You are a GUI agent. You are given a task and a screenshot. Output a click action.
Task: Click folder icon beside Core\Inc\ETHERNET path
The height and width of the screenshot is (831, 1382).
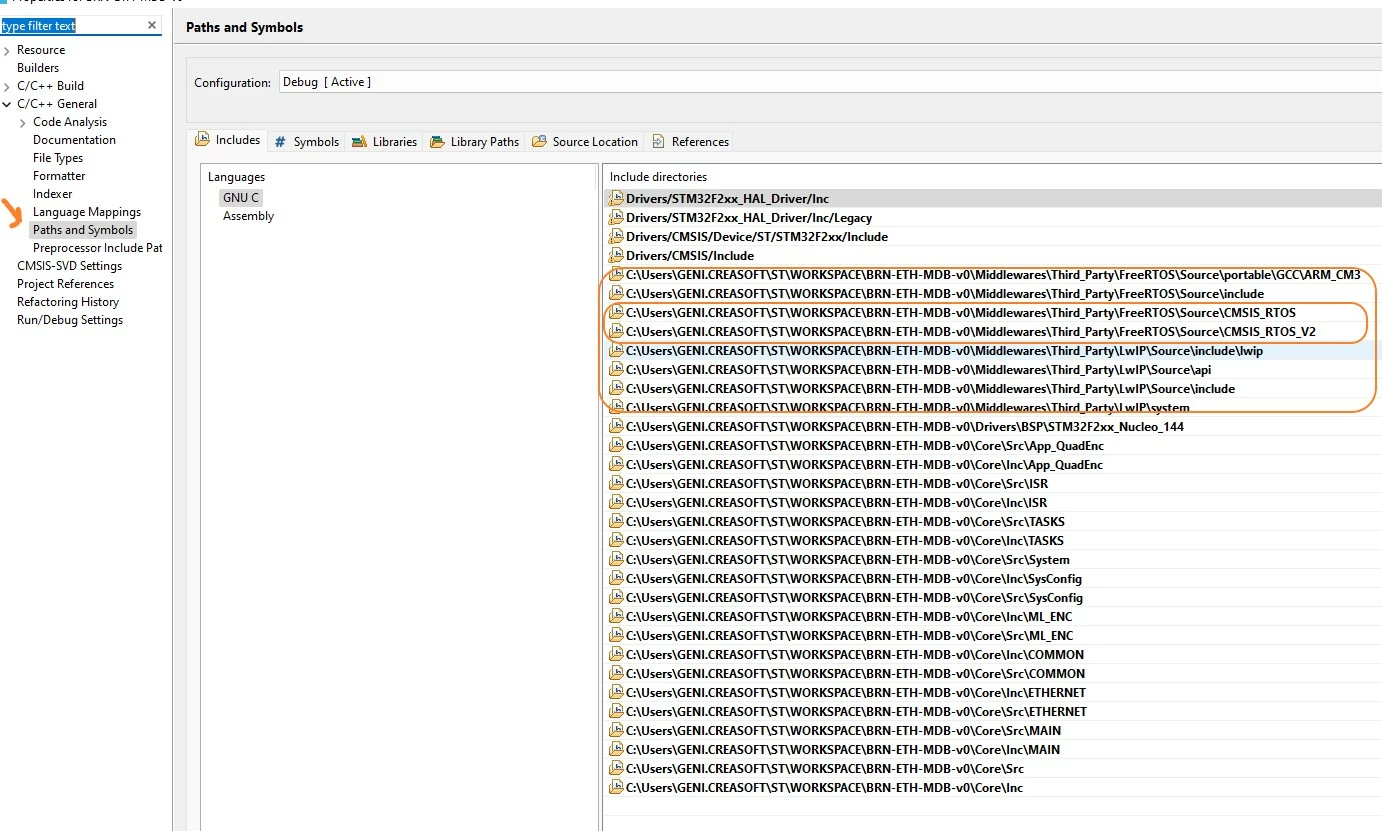[616, 693]
